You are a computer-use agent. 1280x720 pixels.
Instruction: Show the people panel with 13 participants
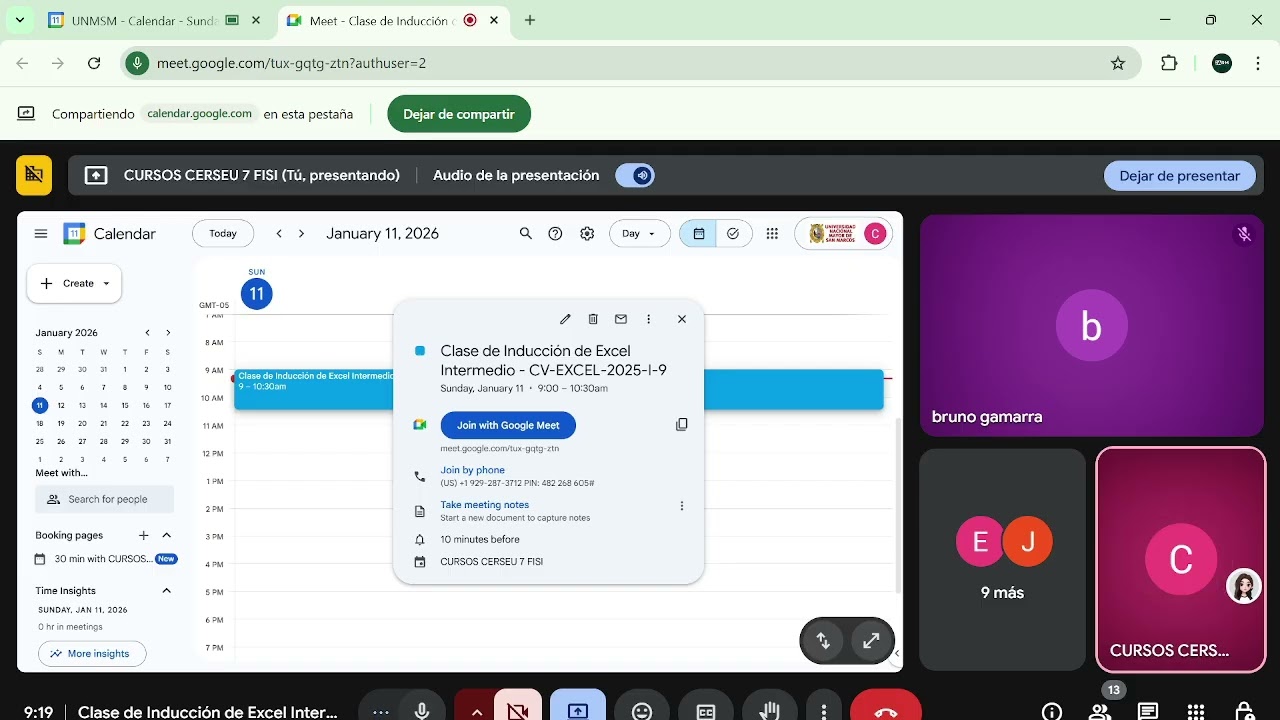(x=1101, y=710)
